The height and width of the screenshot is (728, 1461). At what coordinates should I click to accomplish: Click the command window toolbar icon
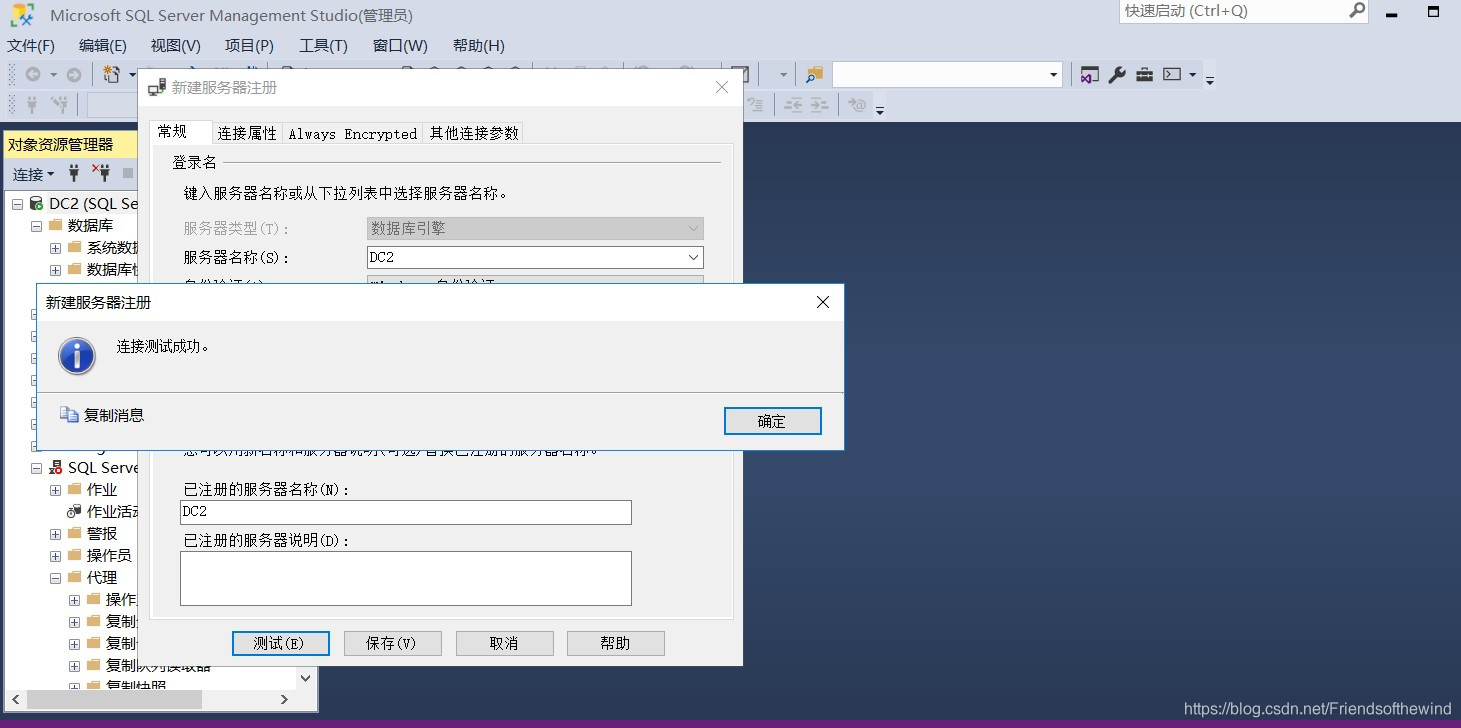tap(1172, 75)
